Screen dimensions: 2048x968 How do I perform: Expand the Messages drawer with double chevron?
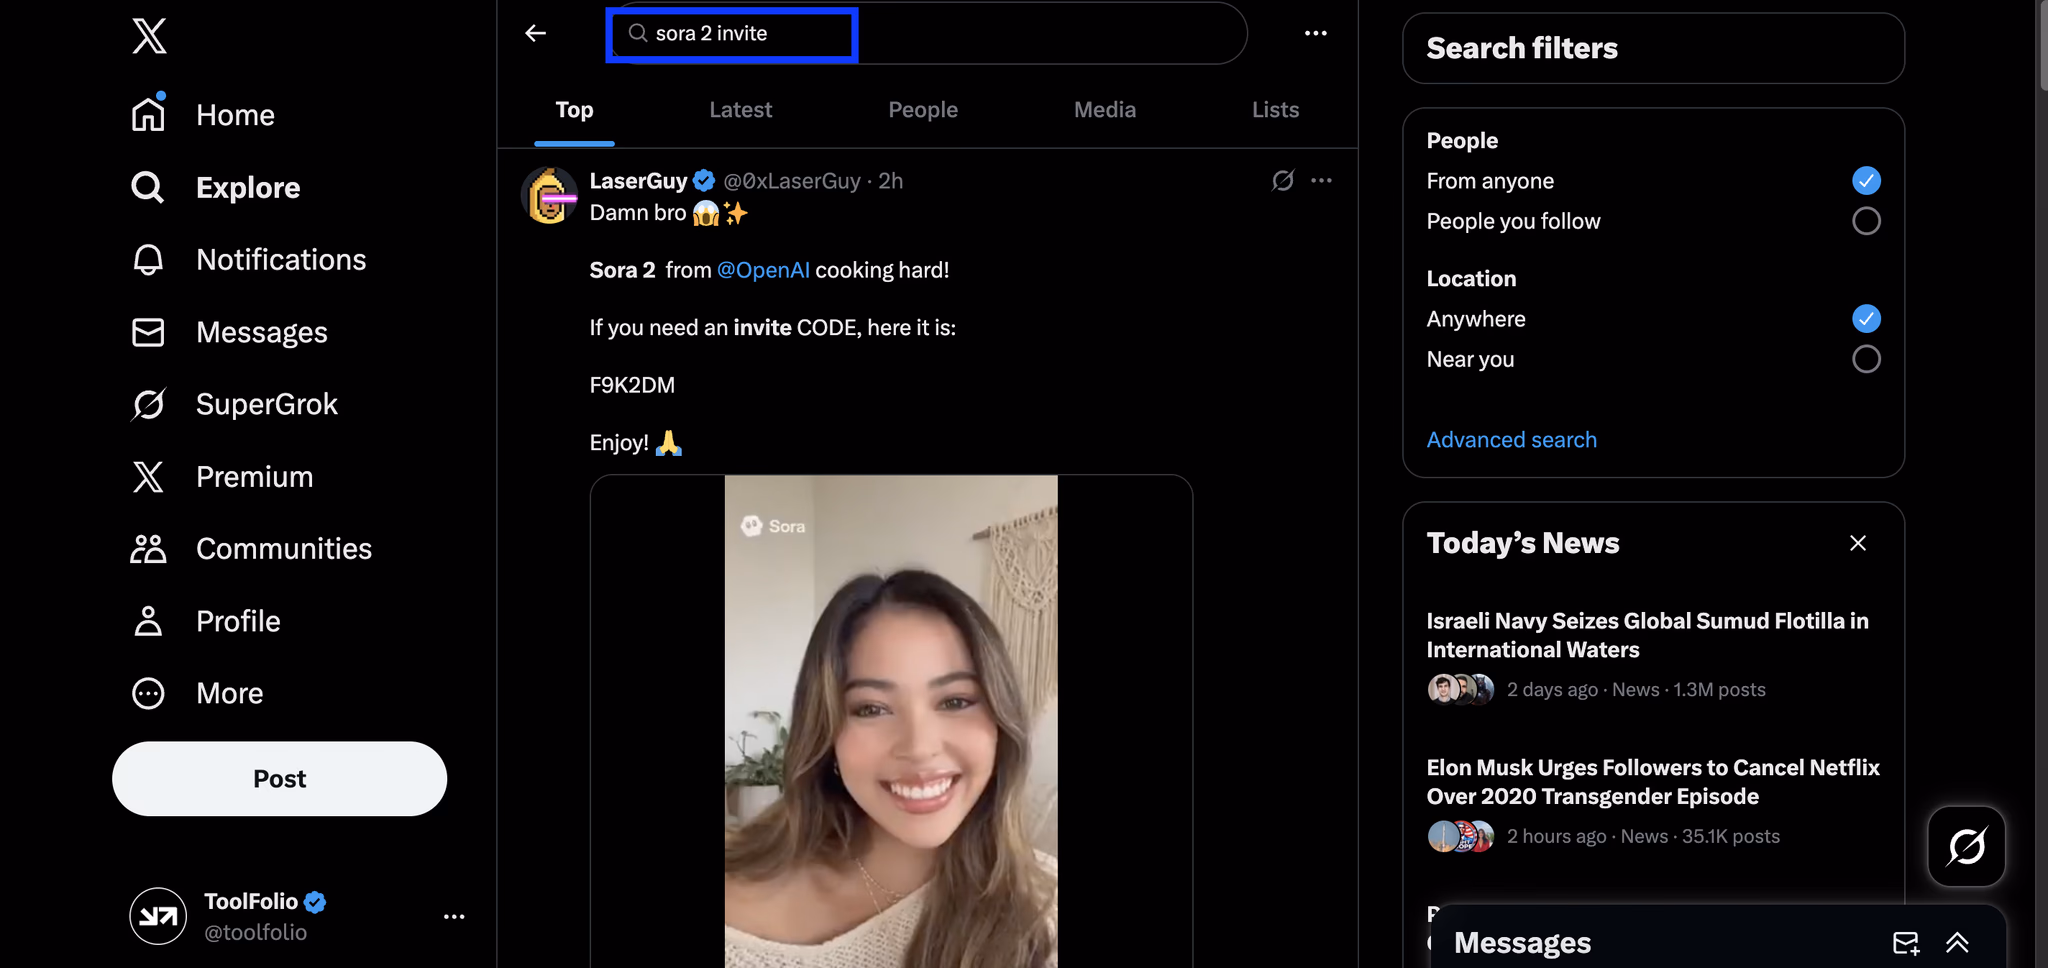1957,943
